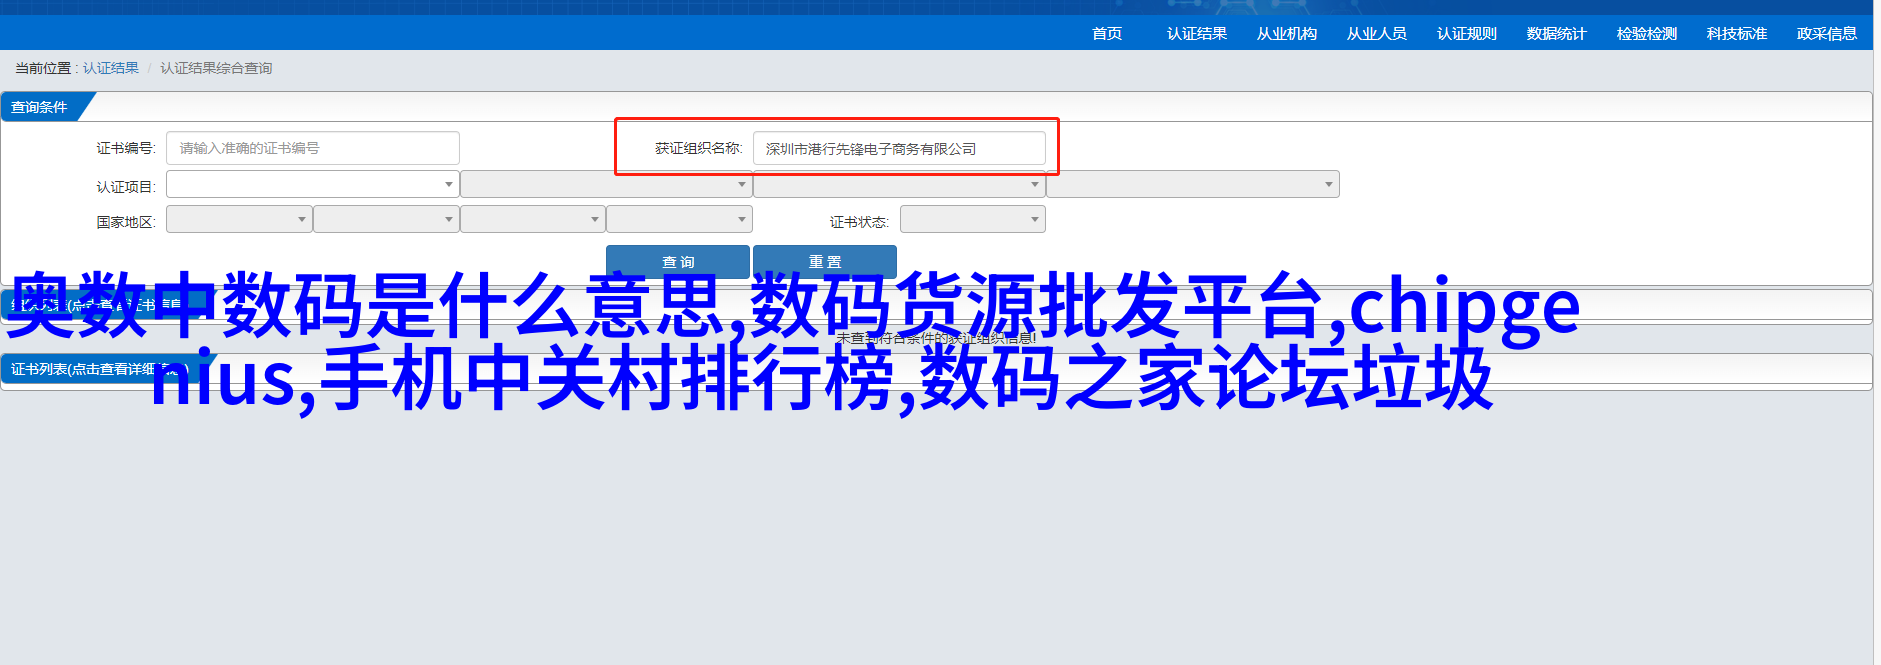
Task: Click the 认证项目 field label
Action: [126, 187]
